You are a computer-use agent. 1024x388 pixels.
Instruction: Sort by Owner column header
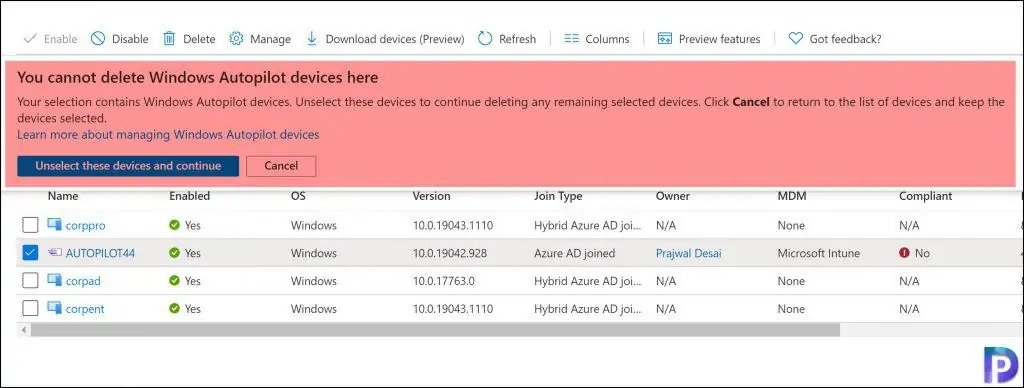pos(673,196)
